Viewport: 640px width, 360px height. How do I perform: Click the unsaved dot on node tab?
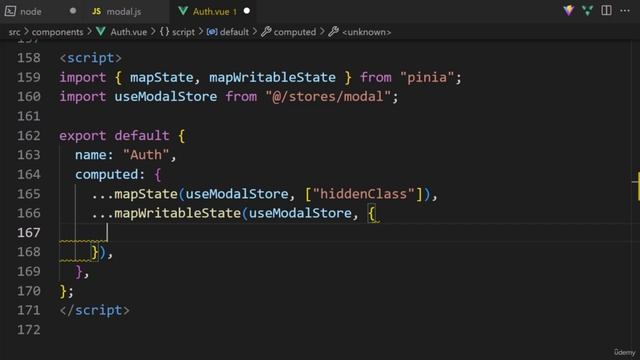click(x=73, y=11)
